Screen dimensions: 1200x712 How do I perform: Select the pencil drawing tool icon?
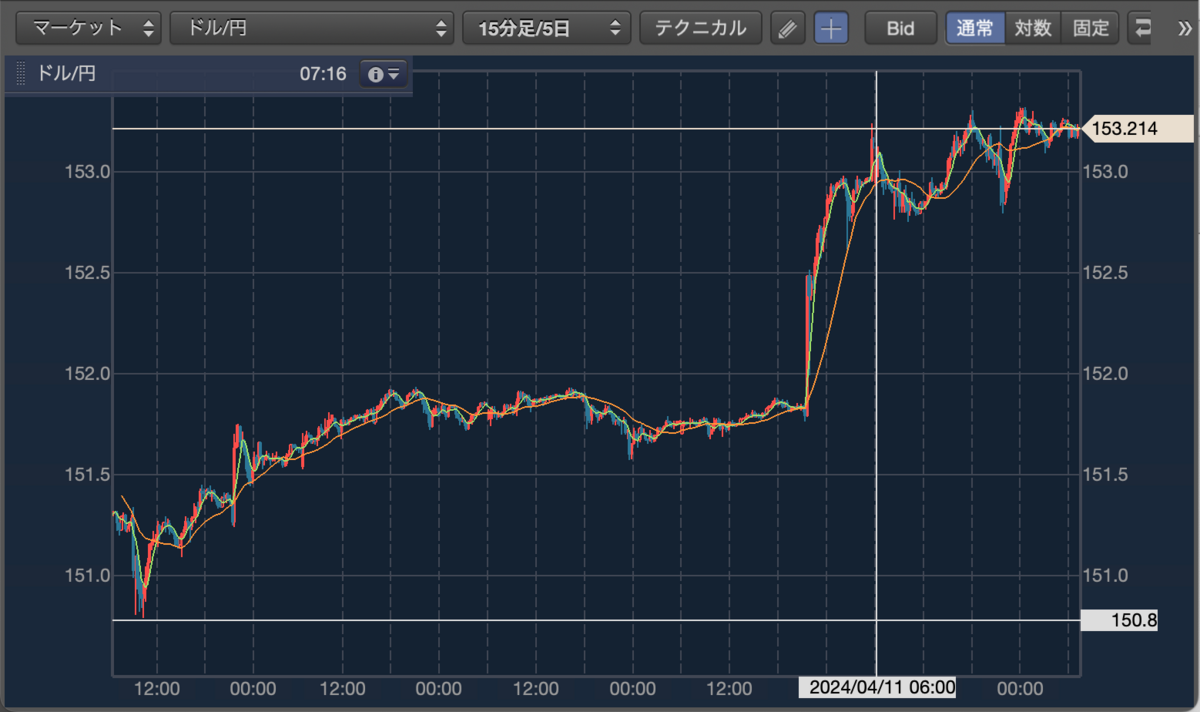pyautogui.click(x=788, y=28)
